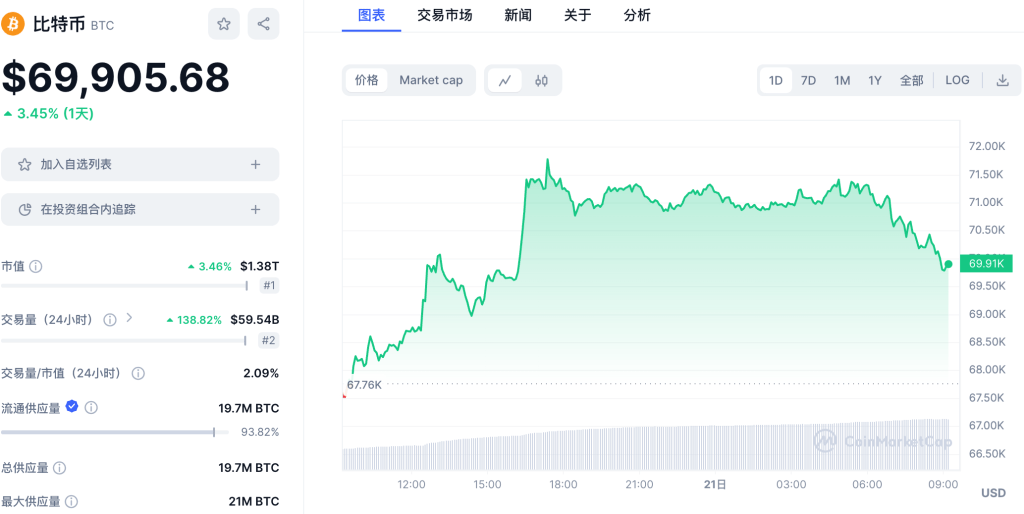Viewport: 1024px width, 514px height.
Task: Expand 加入自选列表 plus button
Action: (255, 164)
